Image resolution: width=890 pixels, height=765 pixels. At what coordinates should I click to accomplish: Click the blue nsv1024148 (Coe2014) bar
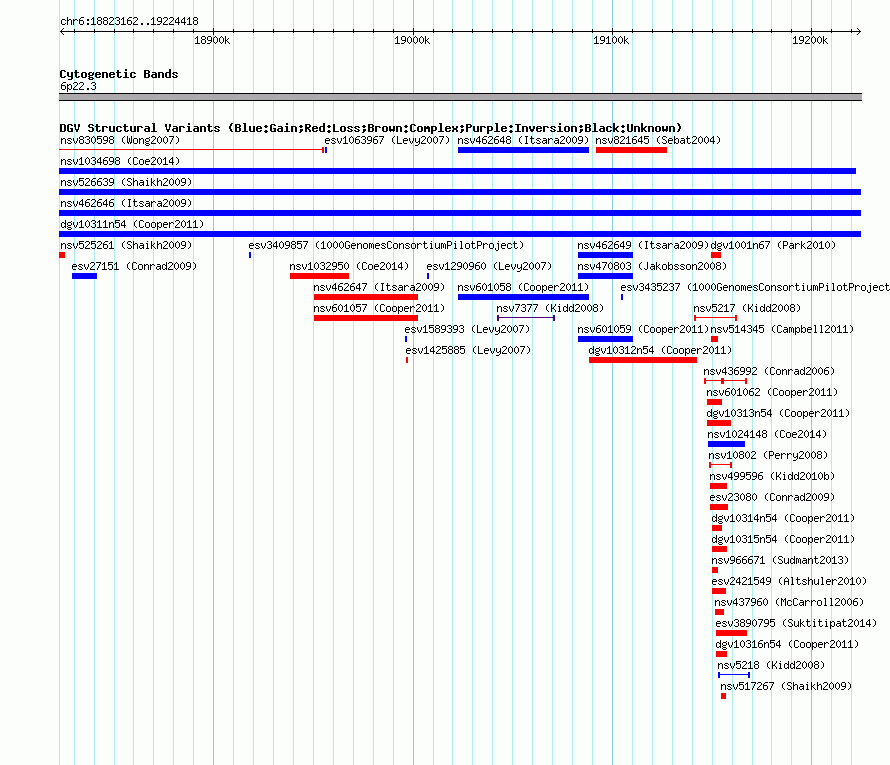[x=727, y=444]
